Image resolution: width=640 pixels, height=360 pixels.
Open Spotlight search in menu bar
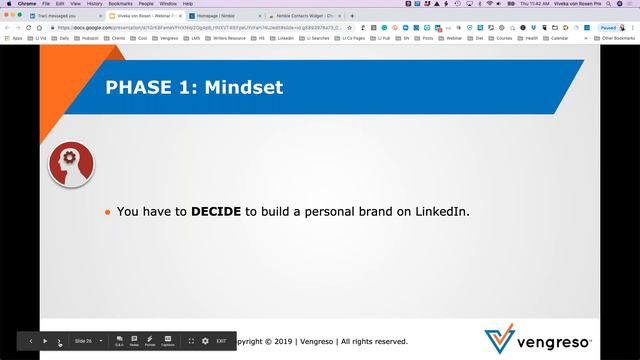609,4
